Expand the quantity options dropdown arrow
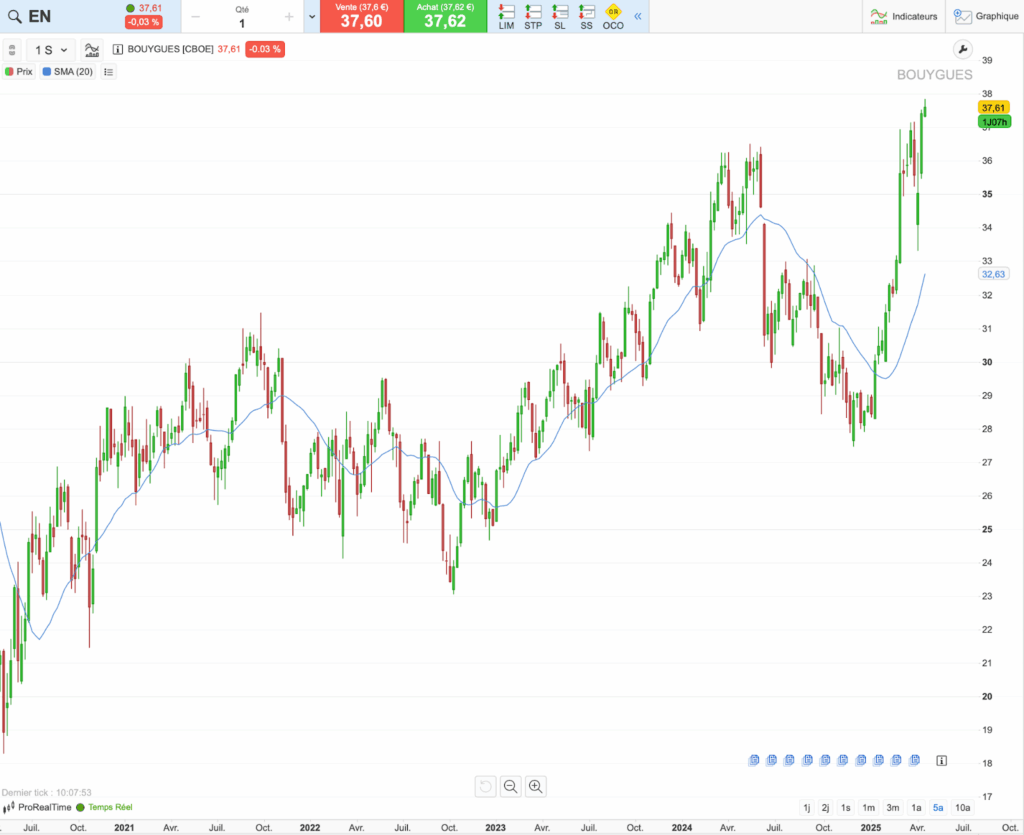The height and width of the screenshot is (835, 1024). coord(312,17)
